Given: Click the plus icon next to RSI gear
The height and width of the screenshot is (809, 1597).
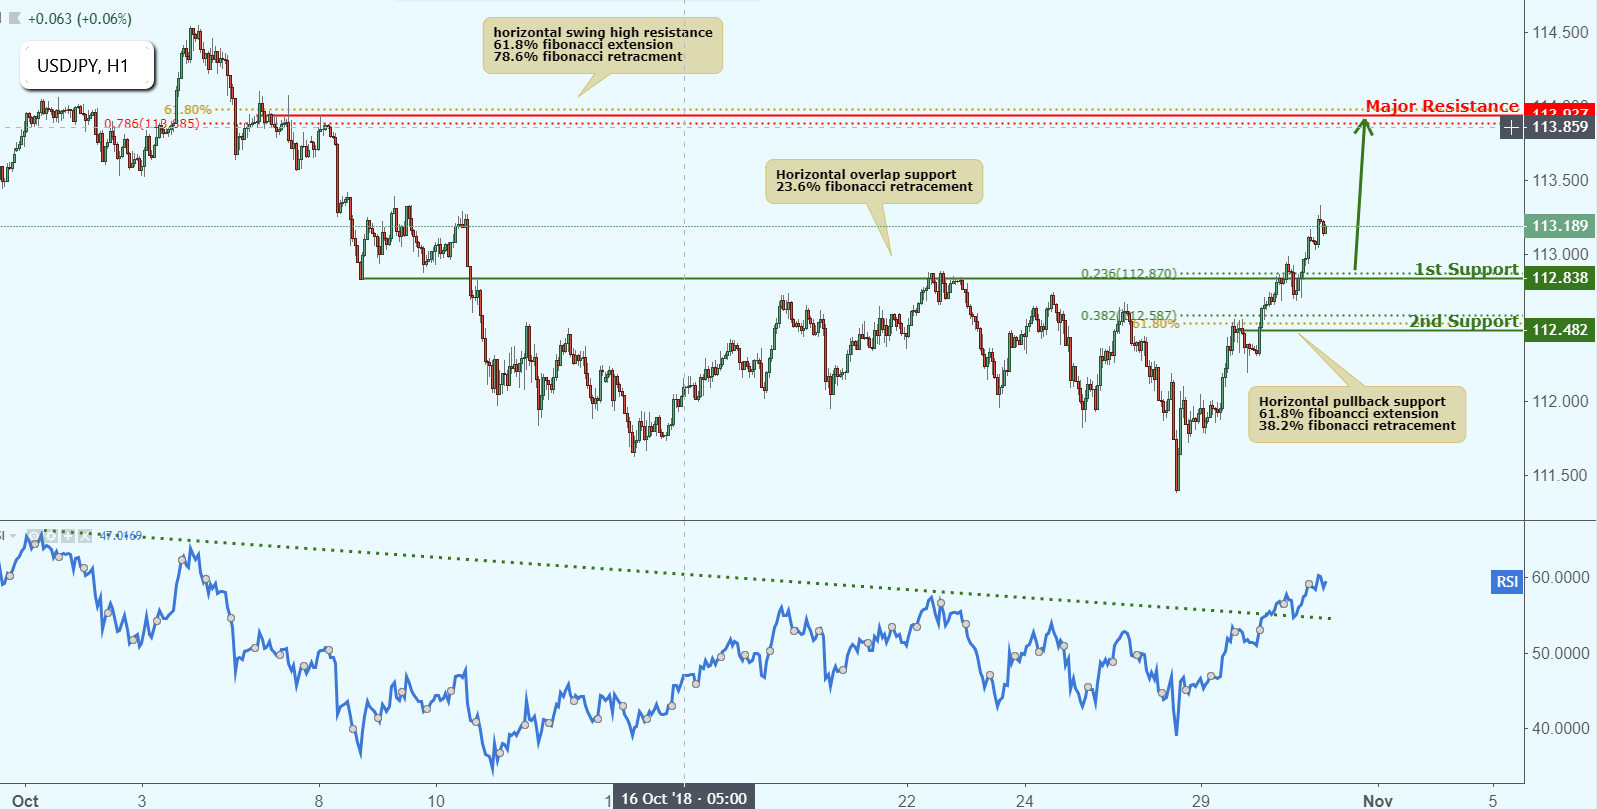Looking at the screenshot, I should point(68,536).
